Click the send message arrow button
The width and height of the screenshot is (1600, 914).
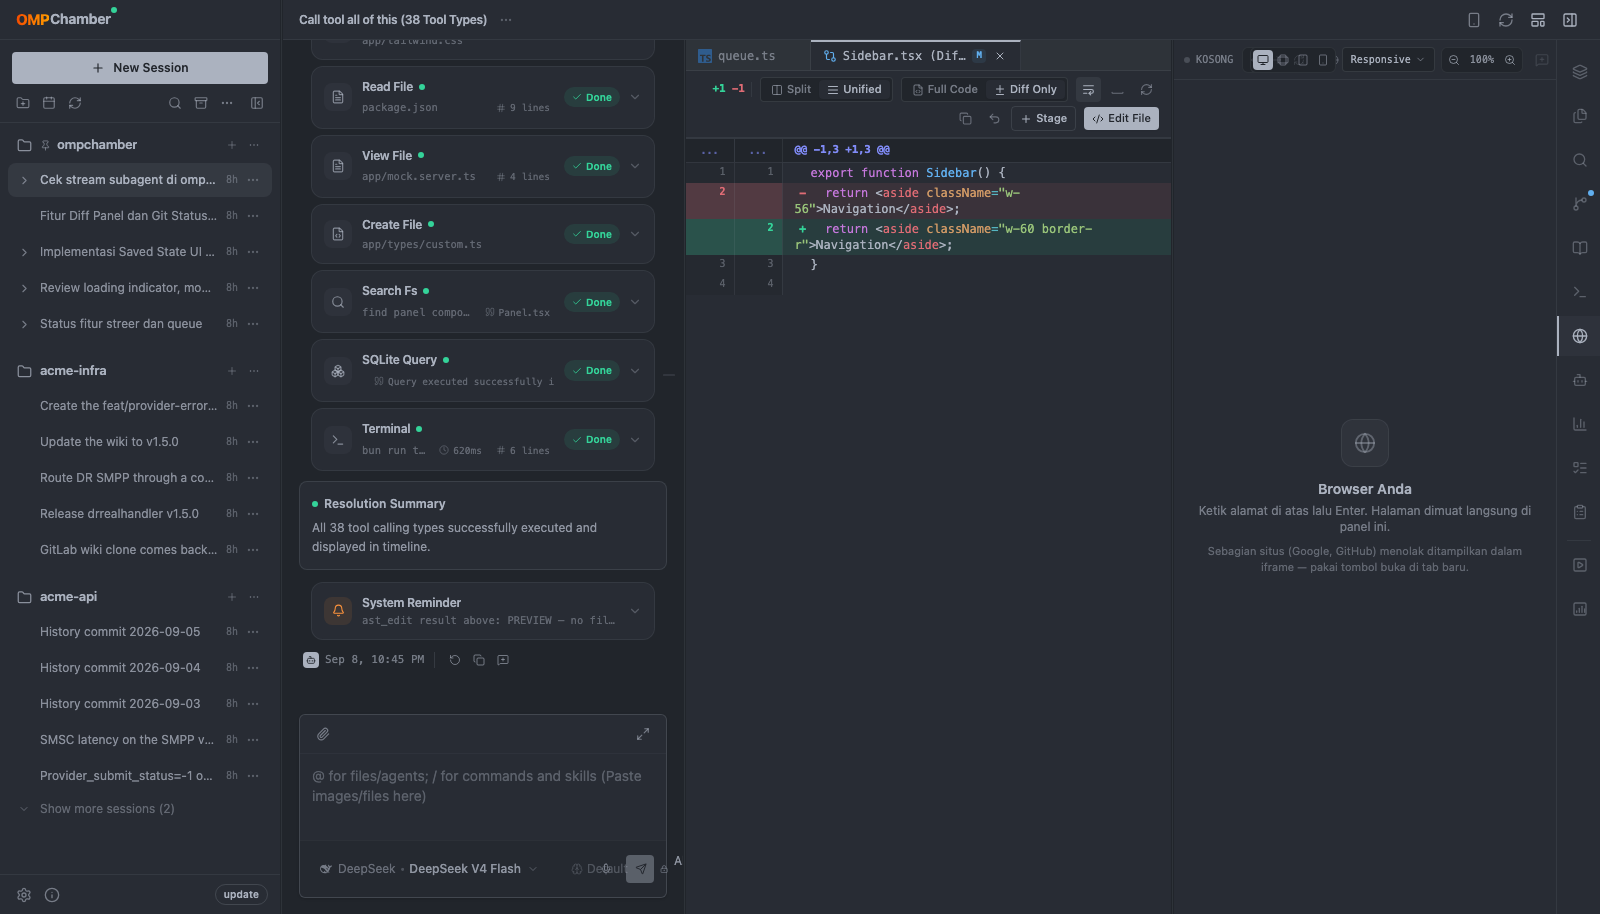[640, 868]
